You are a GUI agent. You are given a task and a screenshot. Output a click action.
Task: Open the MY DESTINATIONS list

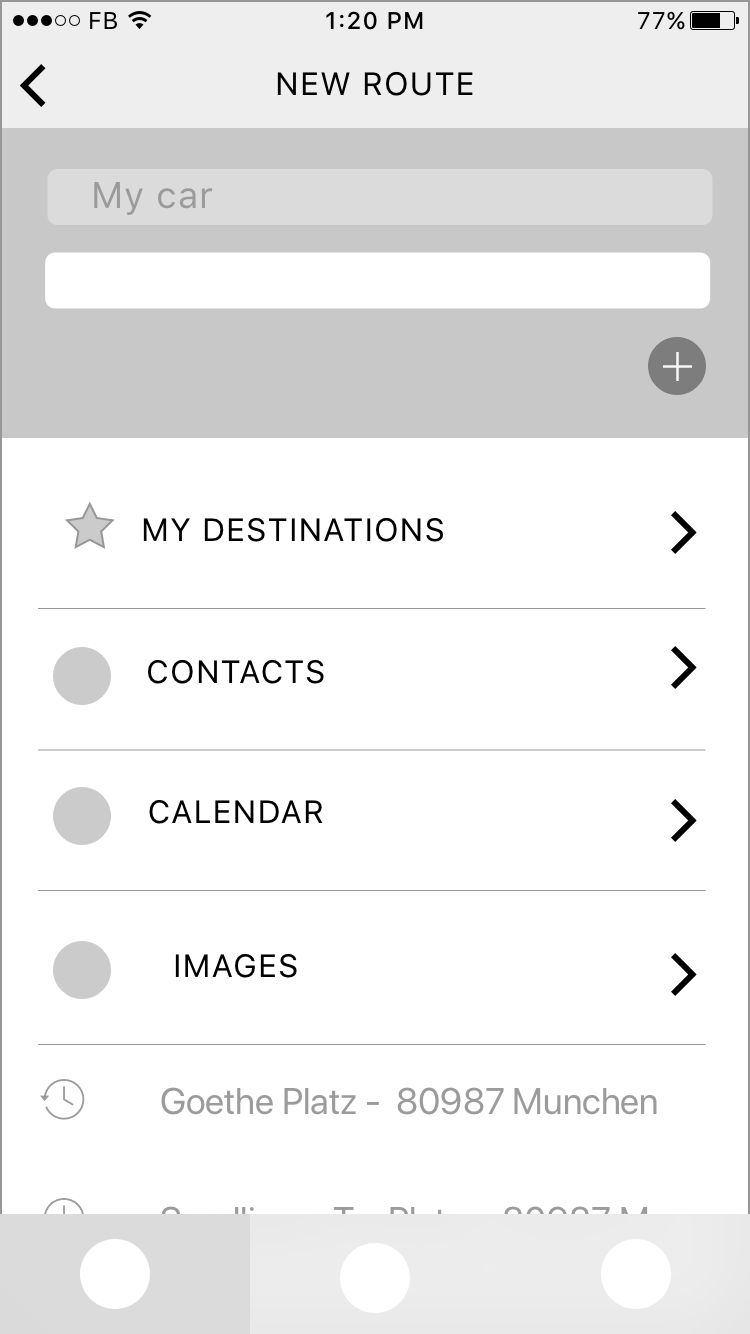point(293,530)
